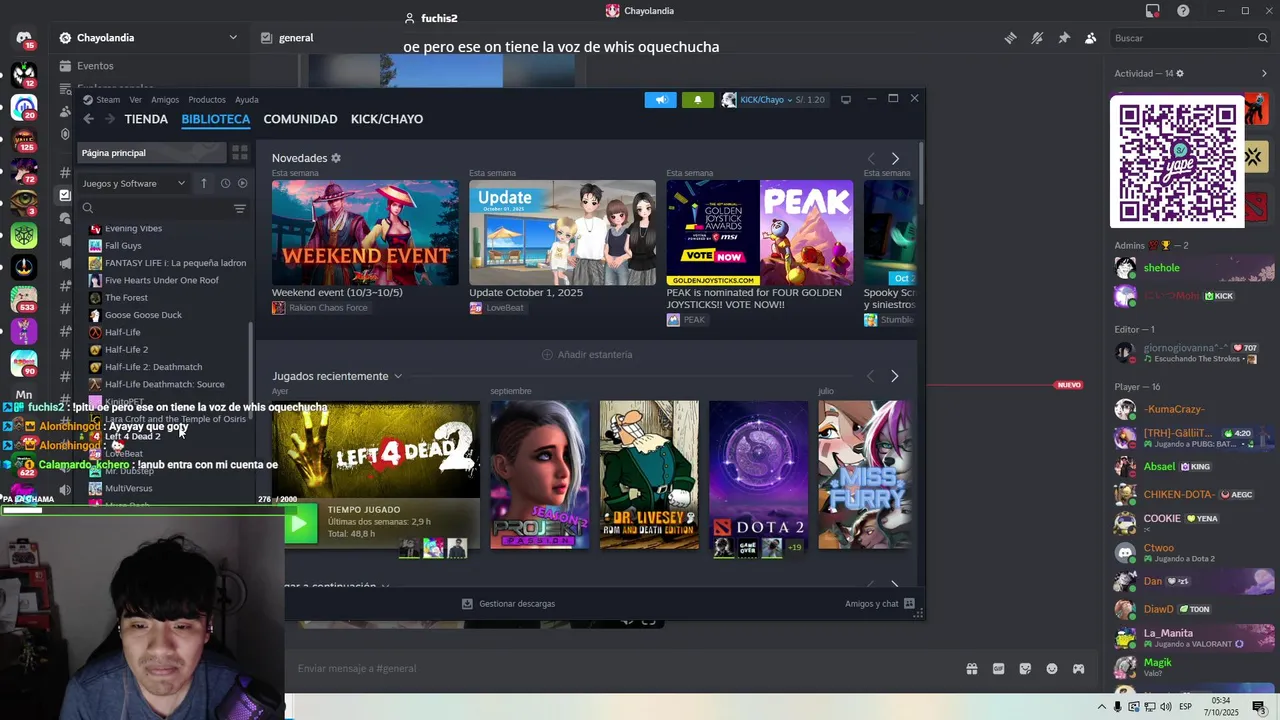Open Steam notifications bell button

point(698,100)
